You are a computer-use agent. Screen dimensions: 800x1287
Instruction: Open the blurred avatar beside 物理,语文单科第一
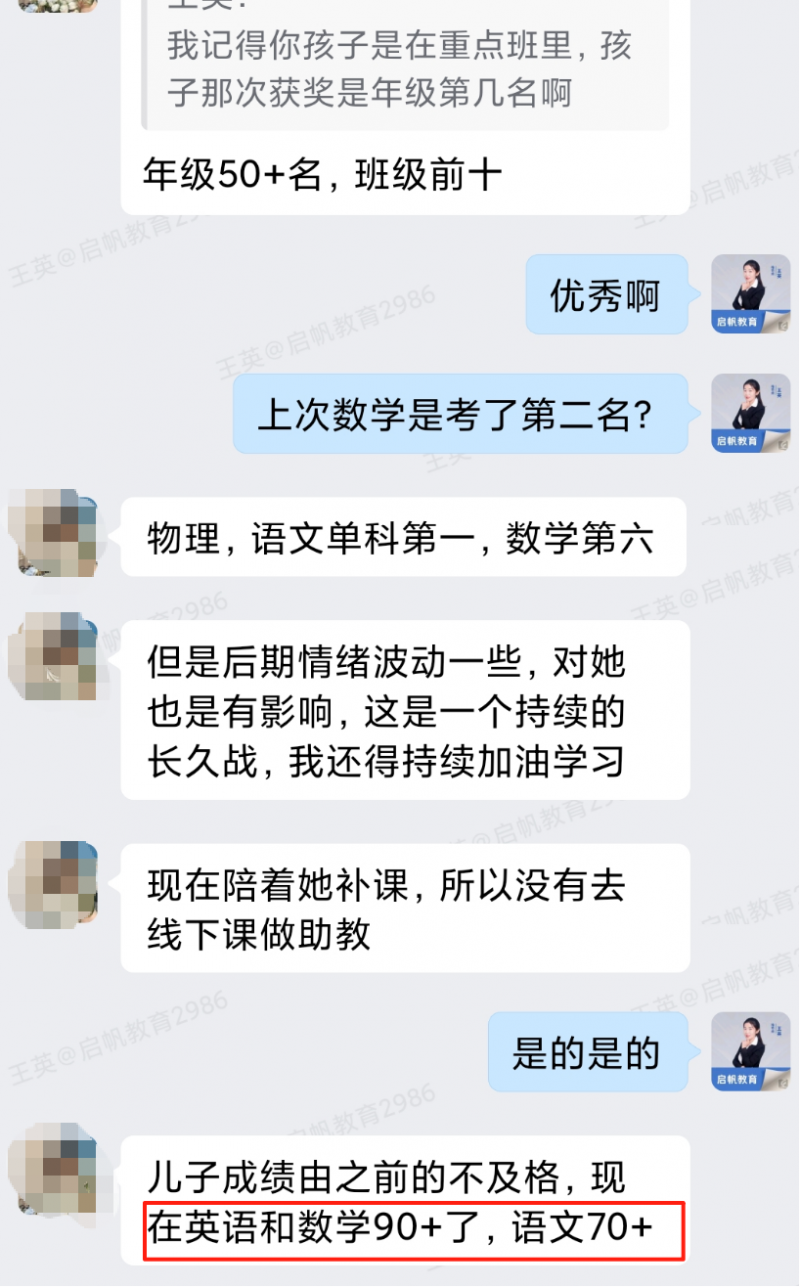(x=52, y=531)
